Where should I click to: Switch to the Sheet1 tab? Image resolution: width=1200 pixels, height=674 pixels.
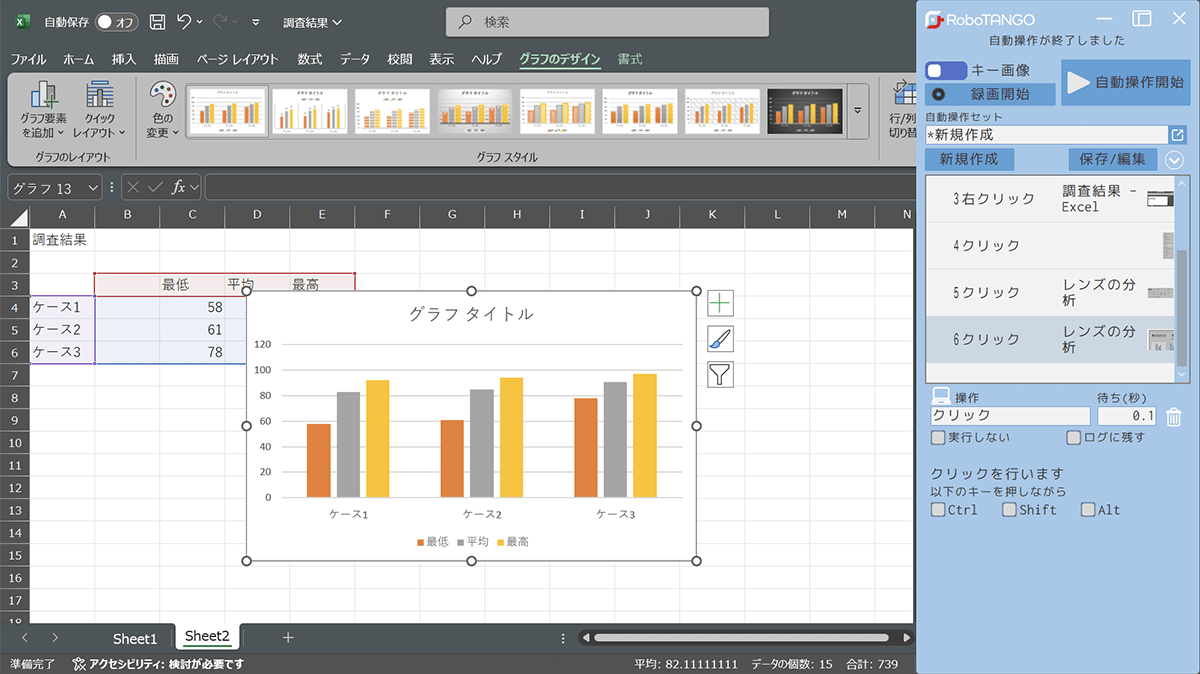pyautogui.click(x=135, y=638)
